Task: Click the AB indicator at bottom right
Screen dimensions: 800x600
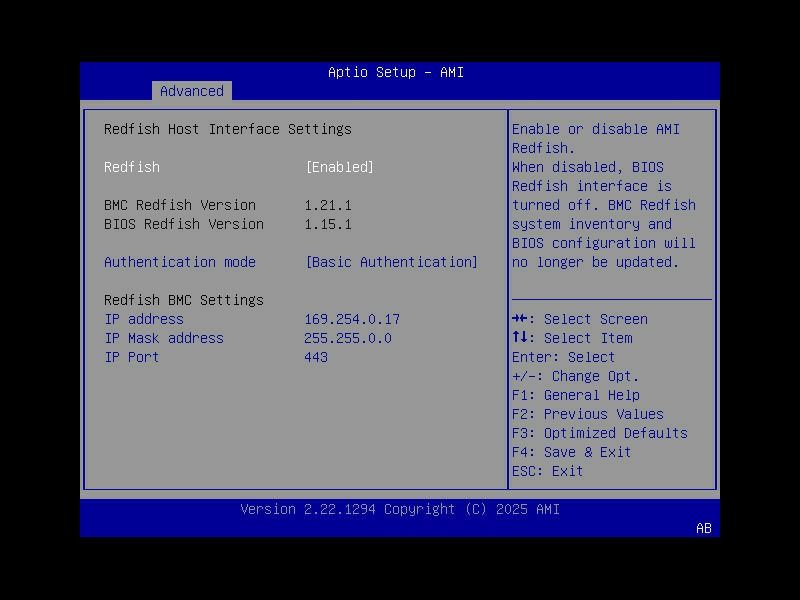Action: point(701,530)
